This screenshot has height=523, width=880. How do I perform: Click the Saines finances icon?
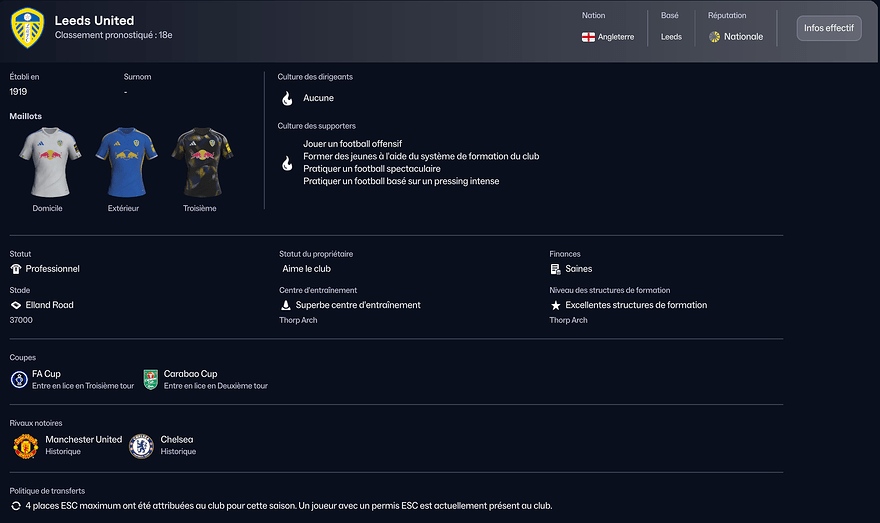click(x=555, y=269)
